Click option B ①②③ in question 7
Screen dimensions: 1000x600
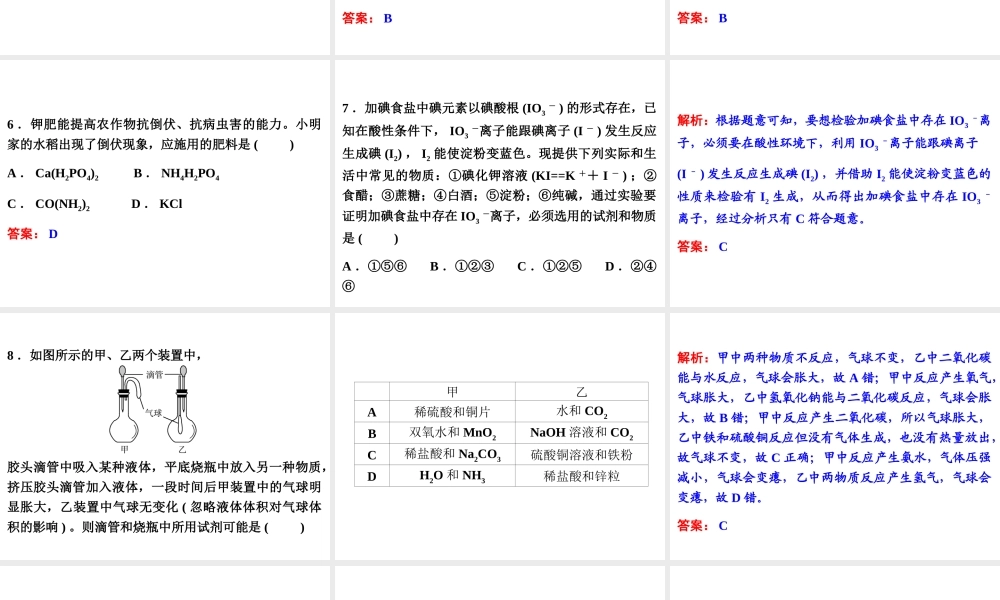[462, 267]
